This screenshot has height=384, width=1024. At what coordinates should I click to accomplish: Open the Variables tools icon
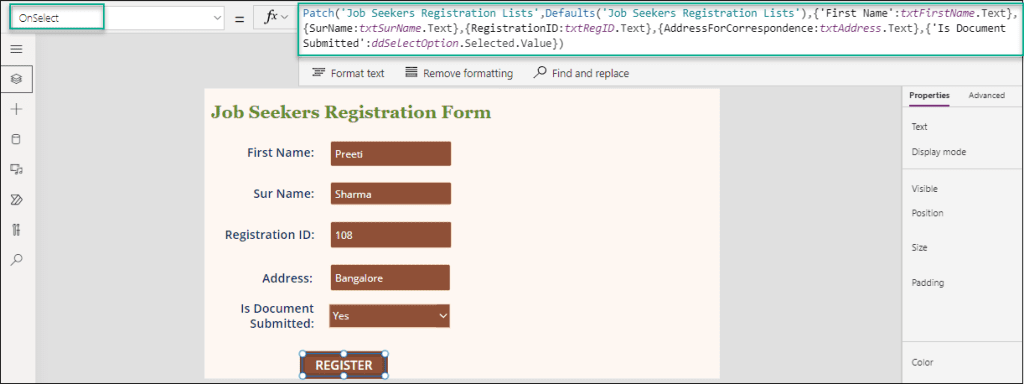[17, 229]
